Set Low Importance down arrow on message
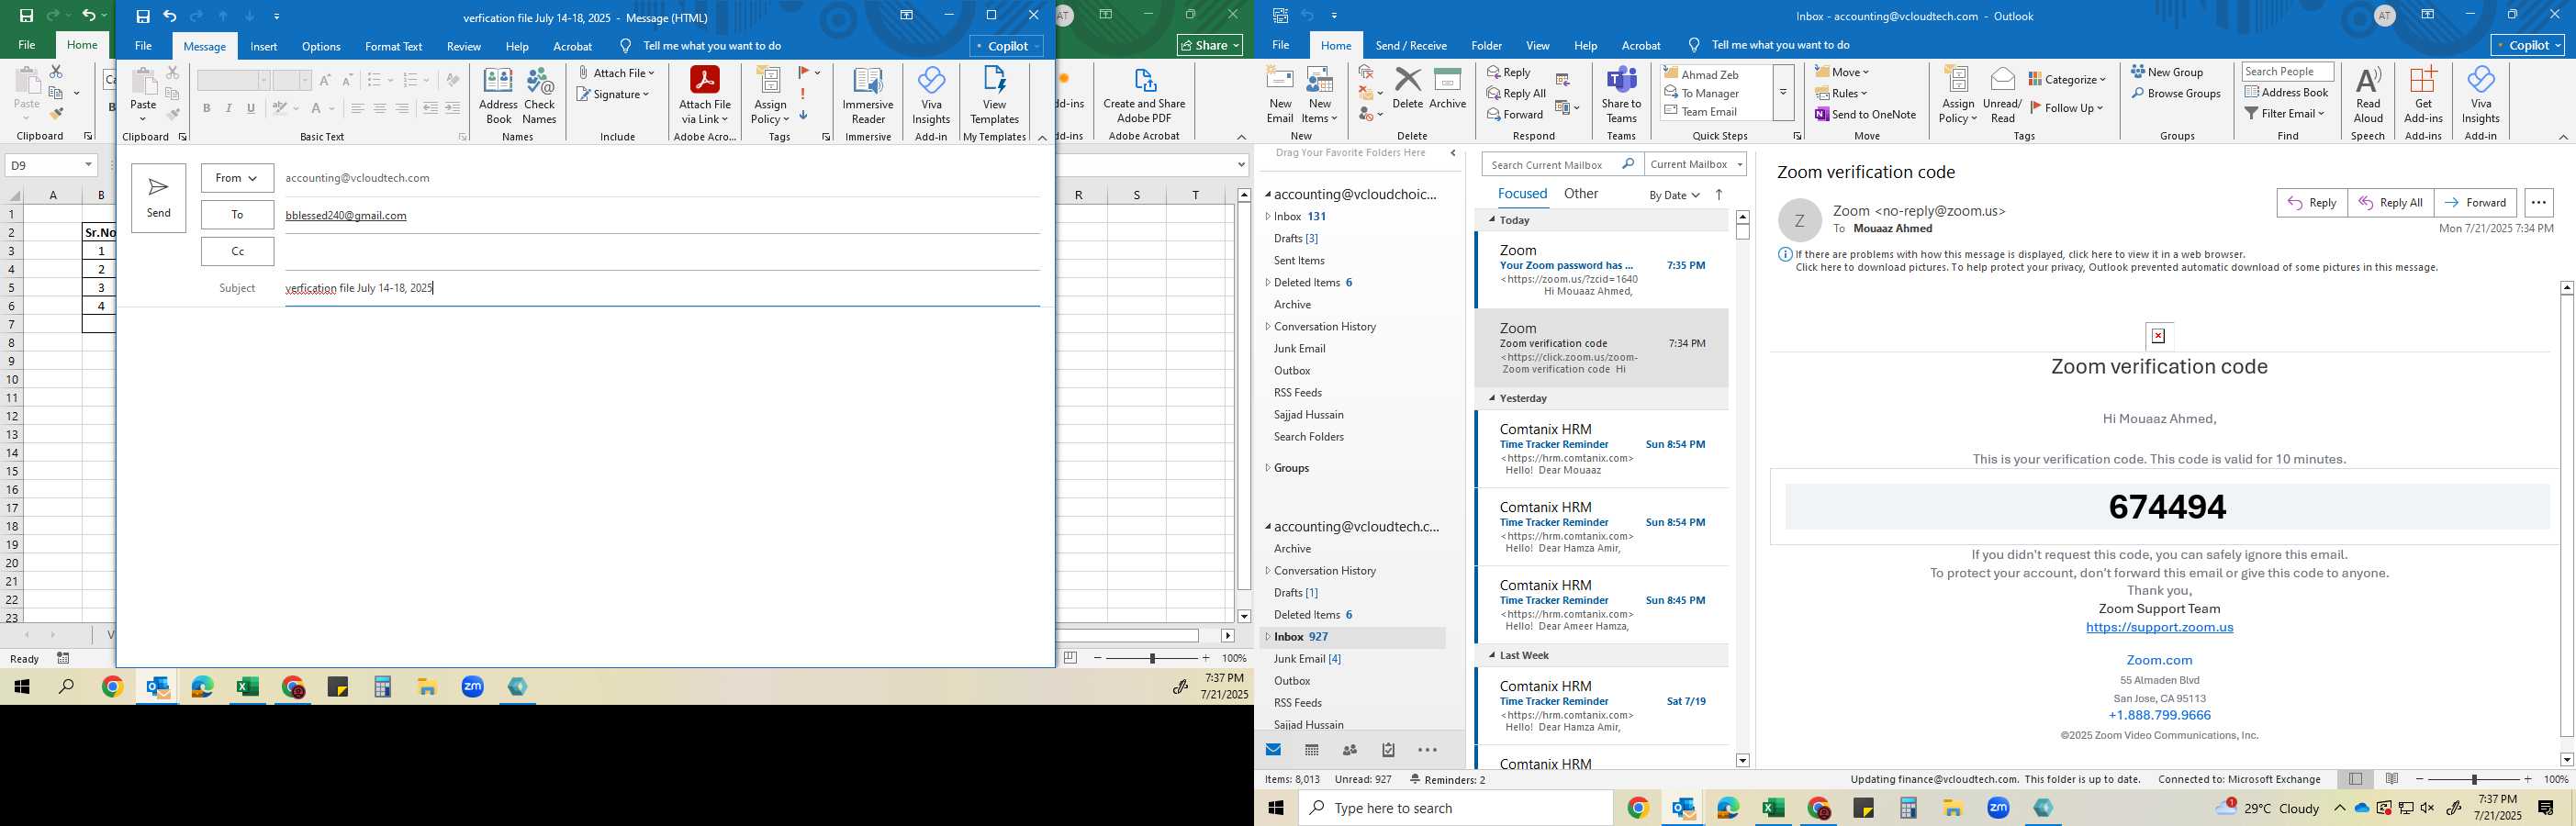Screen dimensions: 2576x826 tap(803, 114)
